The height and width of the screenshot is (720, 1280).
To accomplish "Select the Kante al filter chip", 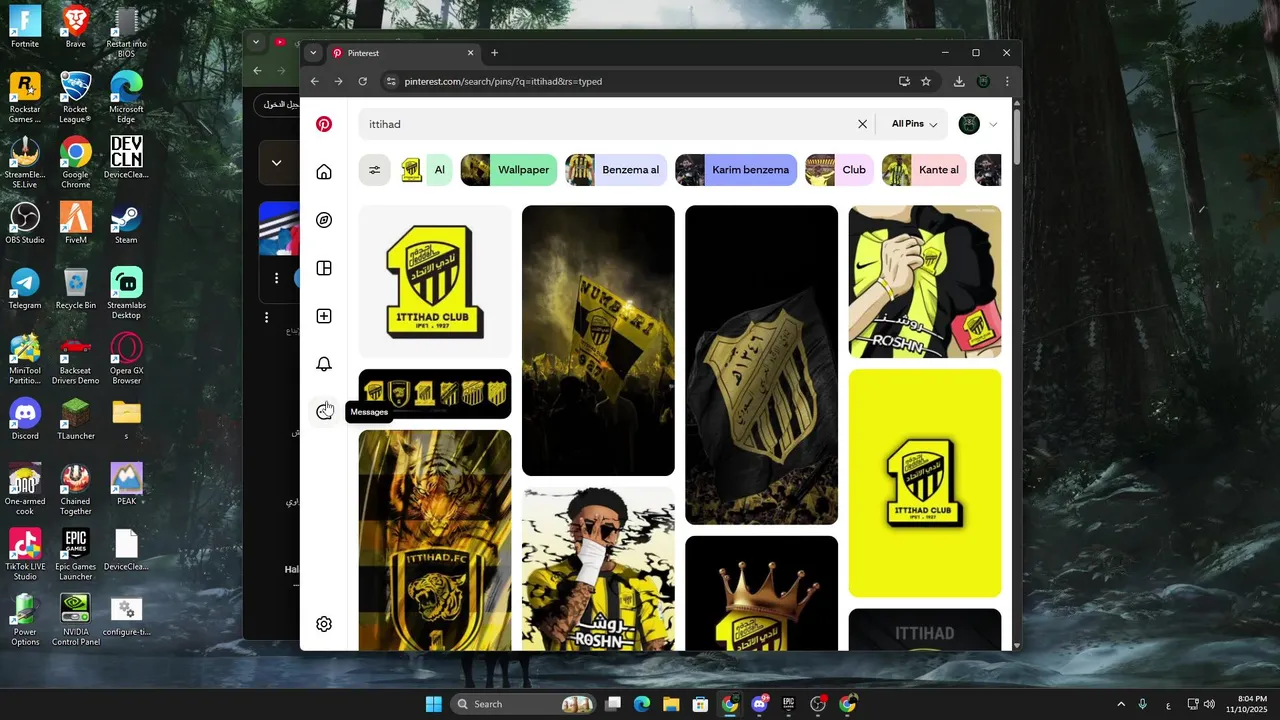I will click(x=924, y=170).
